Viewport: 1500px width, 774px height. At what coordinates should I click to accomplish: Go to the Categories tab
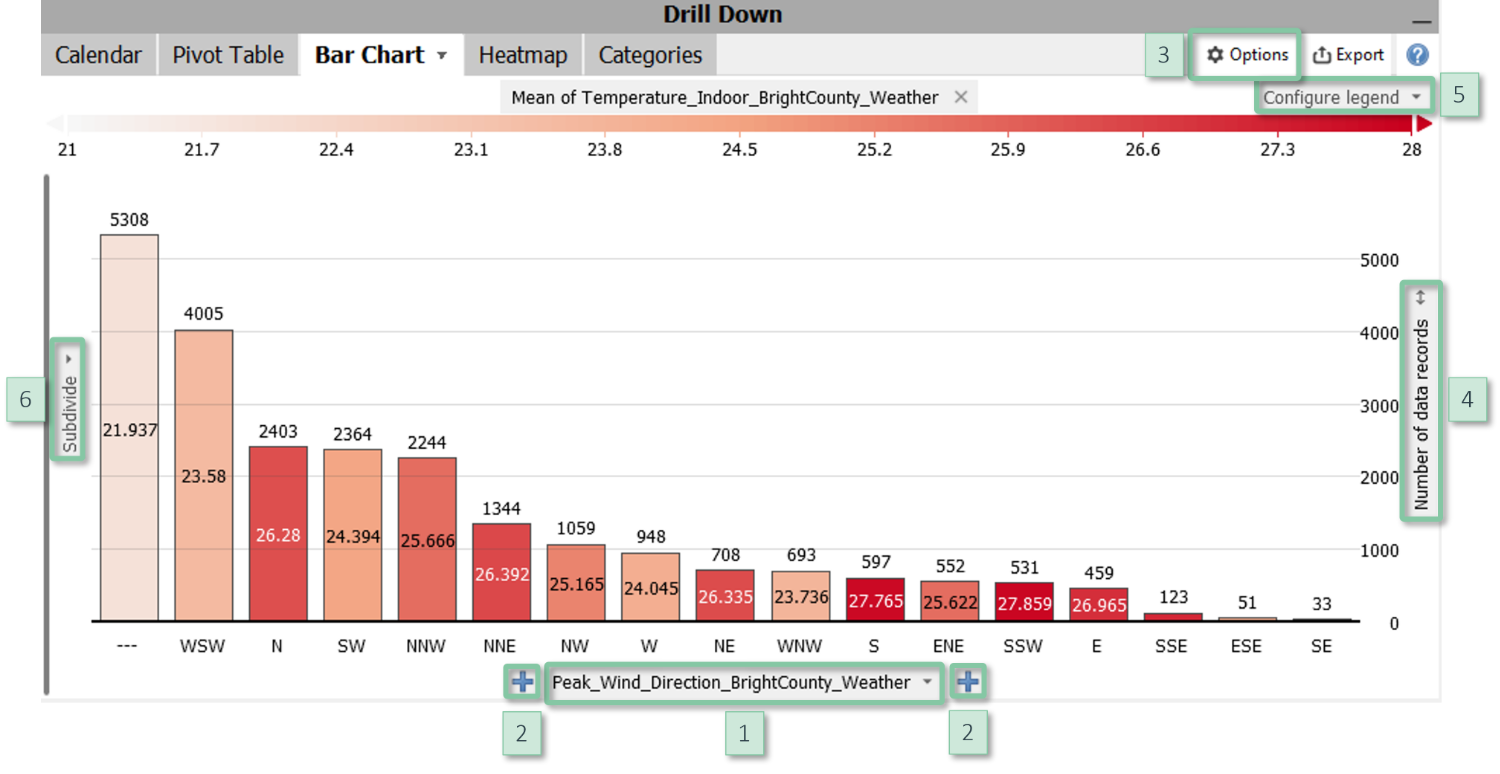tap(650, 55)
